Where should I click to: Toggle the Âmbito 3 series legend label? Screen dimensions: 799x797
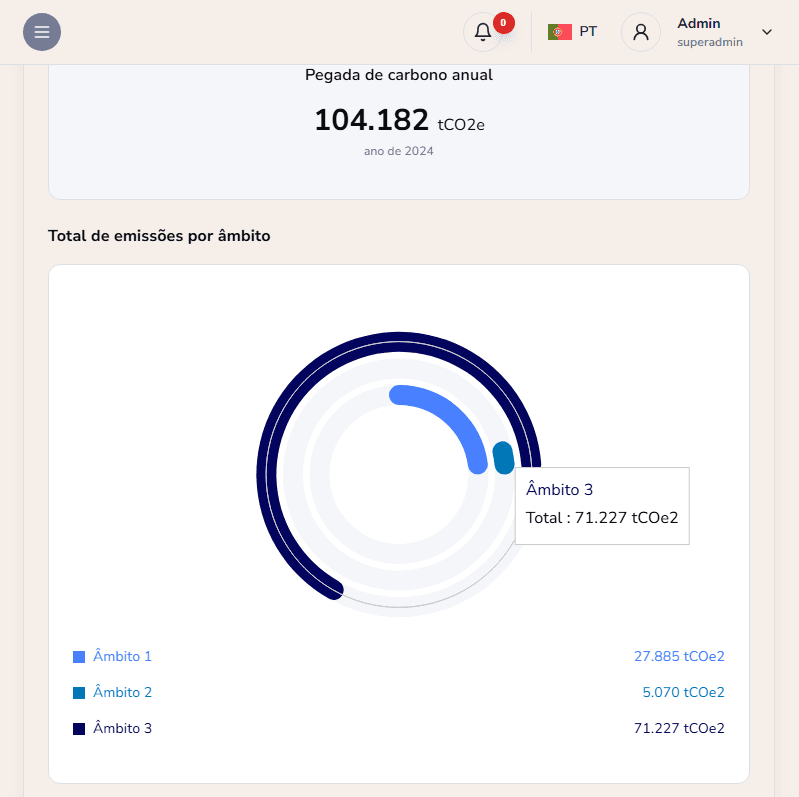pyautogui.click(x=122, y=729)
